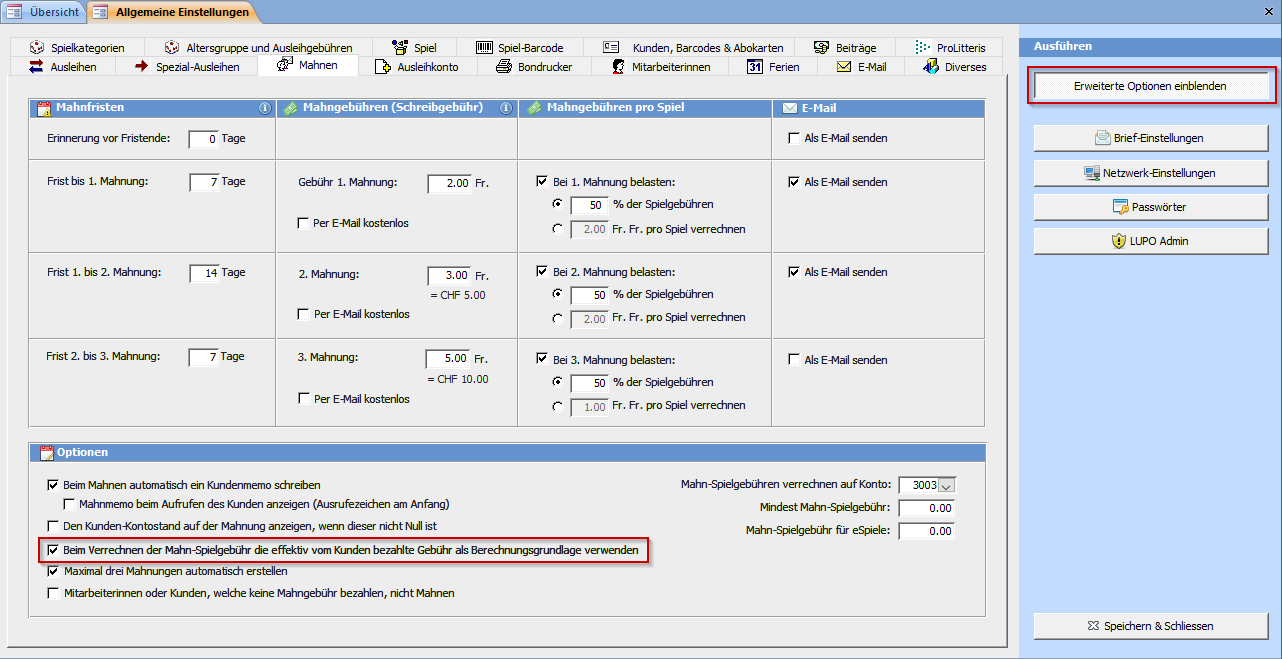
Task: Enable 'Per E-Mail kostenlos' under 3. Mahnung
Action: tap(303, 399)
